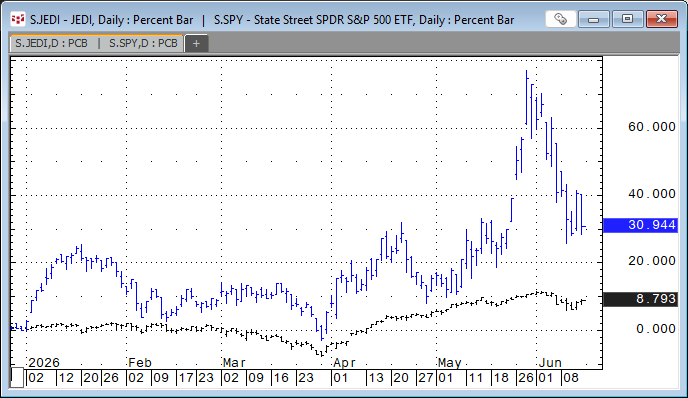Click the date 17 on the time axis
The height and width of the screenshot is (398, 688).
186,378
